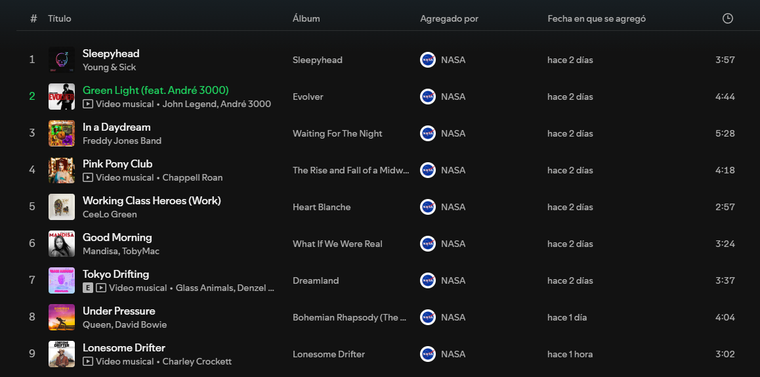The height and width of the screenshot is (377, 760).
Task: Open album Waiting For The Night
Action: click(337, 133)
